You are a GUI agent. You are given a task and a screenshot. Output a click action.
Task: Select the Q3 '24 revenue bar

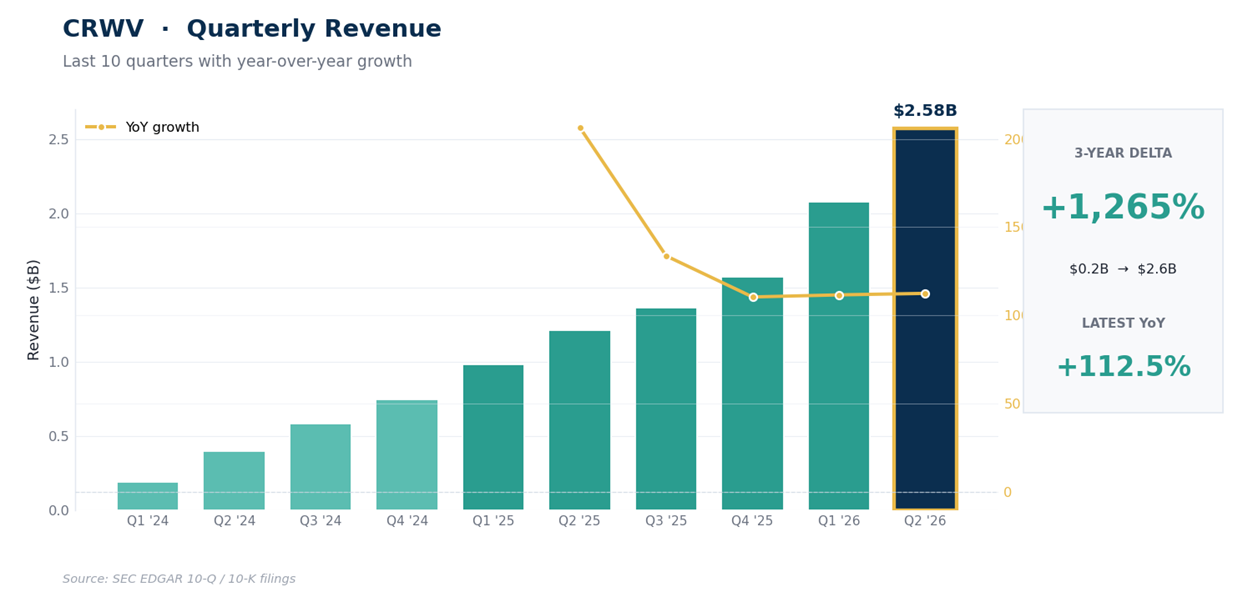tap(320, 467)
